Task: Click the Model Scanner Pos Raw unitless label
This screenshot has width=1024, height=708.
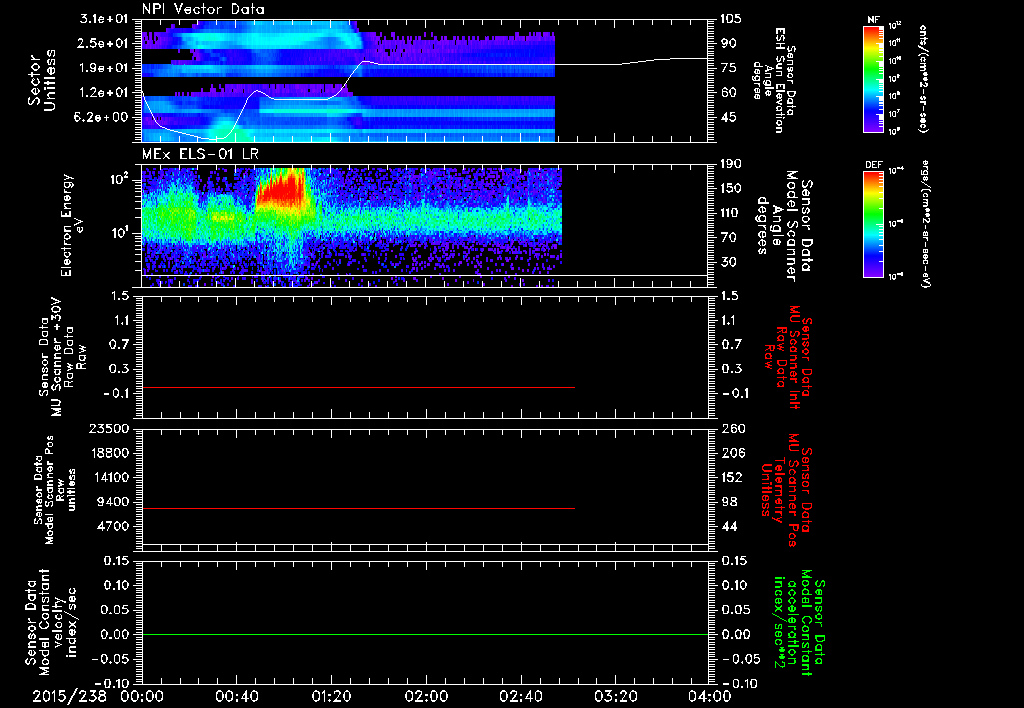Action: 55,490
